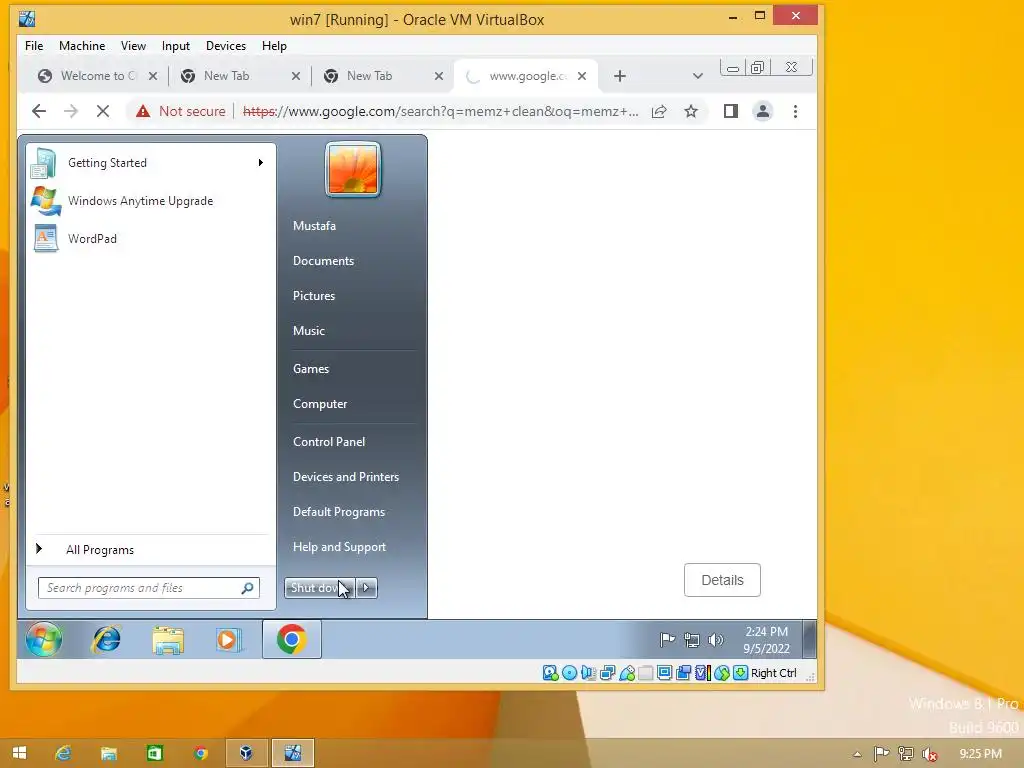1024x768 pixels.
Task: Click Windows 7 clock showing 2:24 PM
Action: click(x=767, y=640)
